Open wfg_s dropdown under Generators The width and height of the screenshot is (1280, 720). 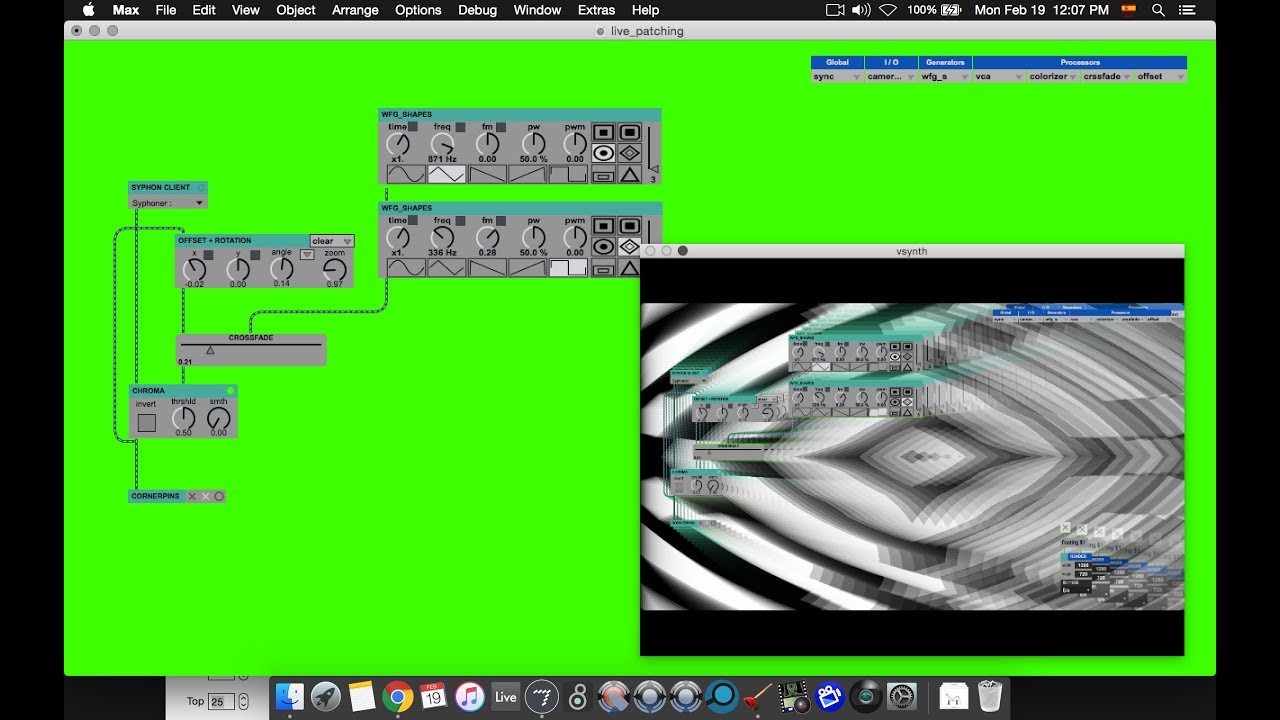tap(945, 76)
